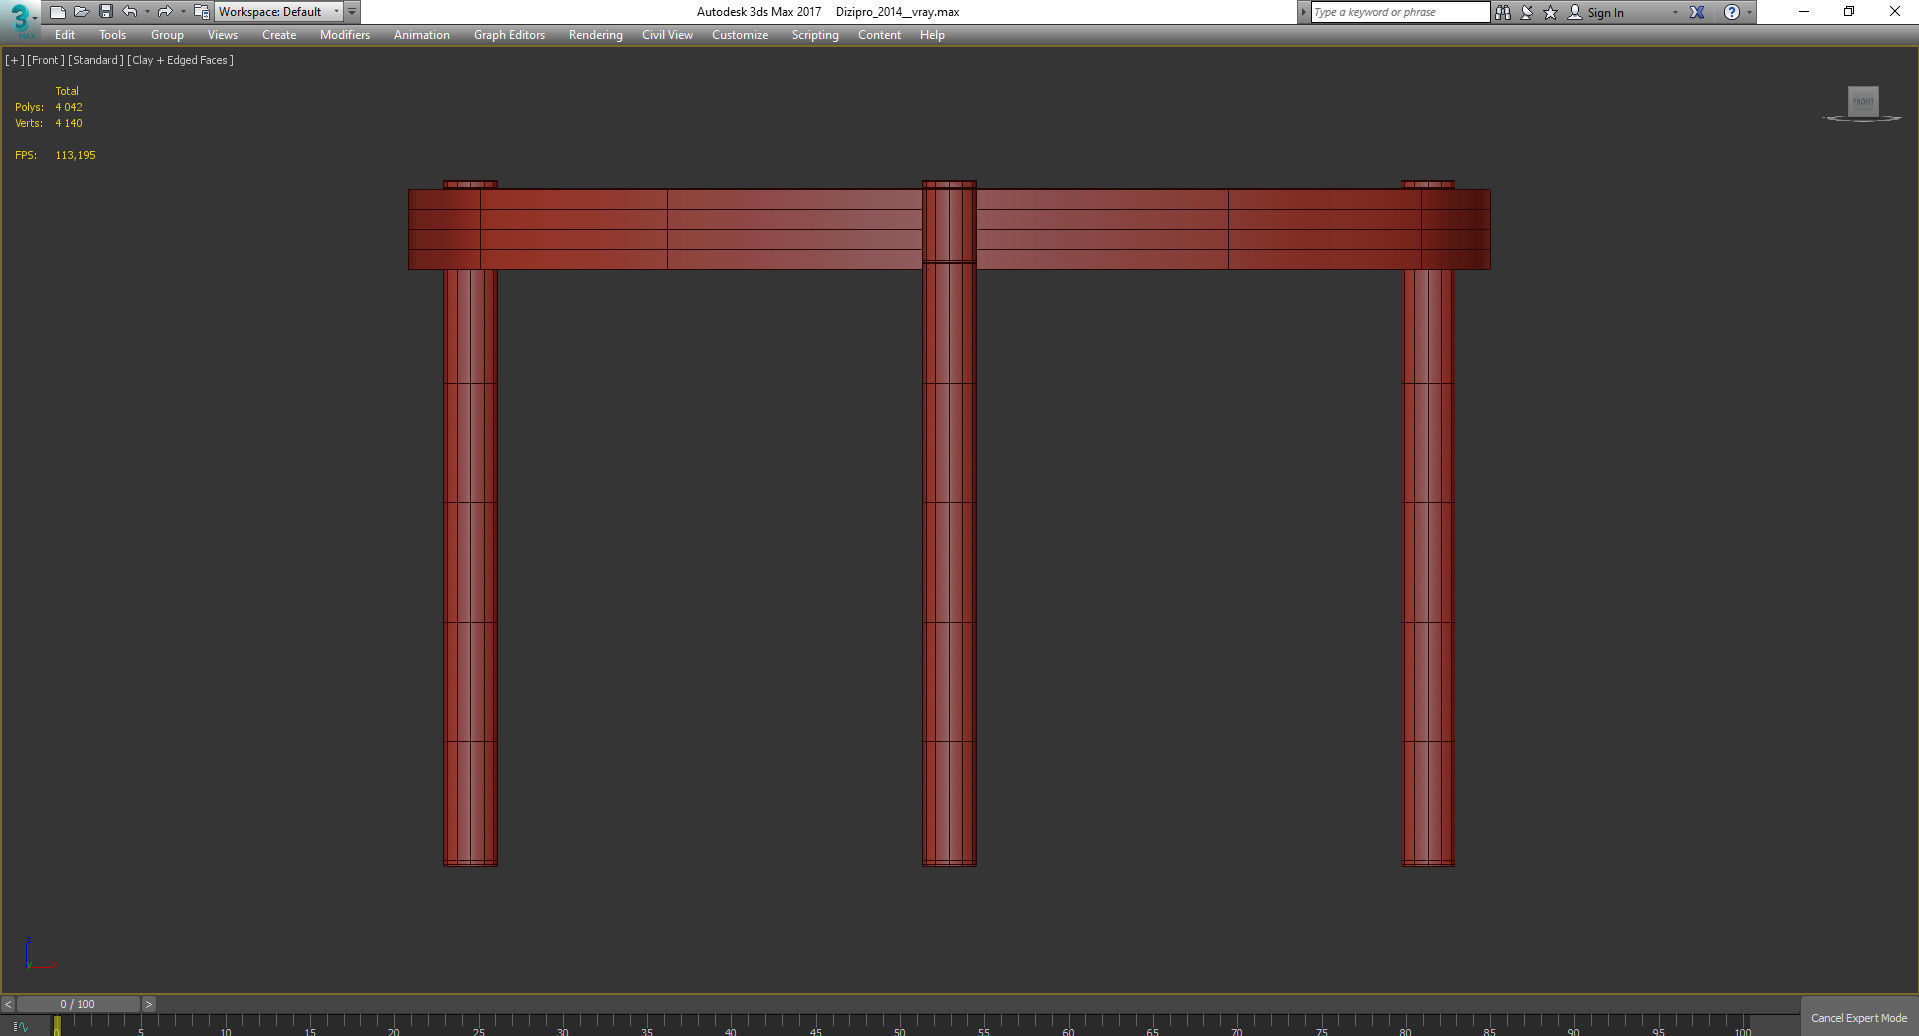
Task: Open the Civil View menu
Action: click(x=667, y=35)
